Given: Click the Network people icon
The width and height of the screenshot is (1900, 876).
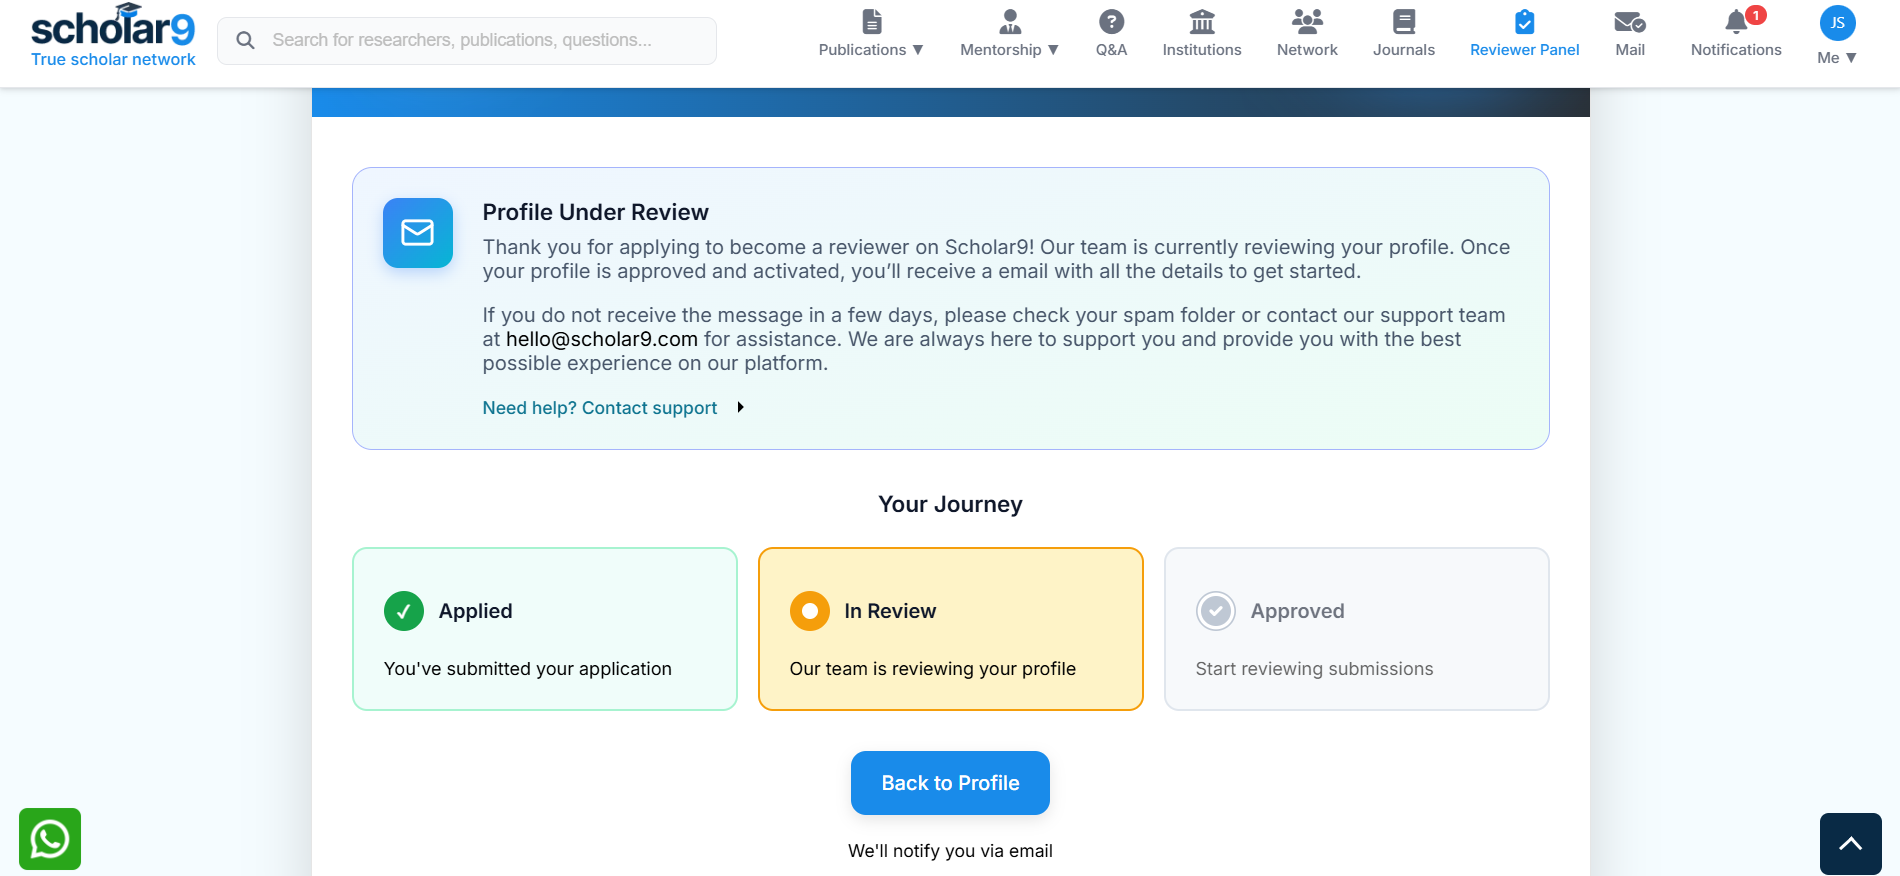Looking at the screenshot, I should (x=1307, y=21).
